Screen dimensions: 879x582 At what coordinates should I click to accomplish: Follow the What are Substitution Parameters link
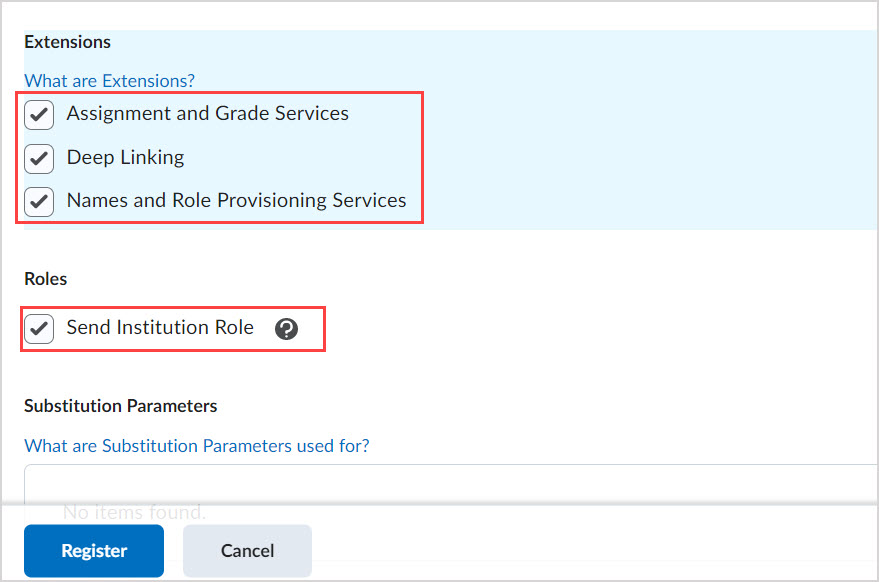click(x=196, y=446)
